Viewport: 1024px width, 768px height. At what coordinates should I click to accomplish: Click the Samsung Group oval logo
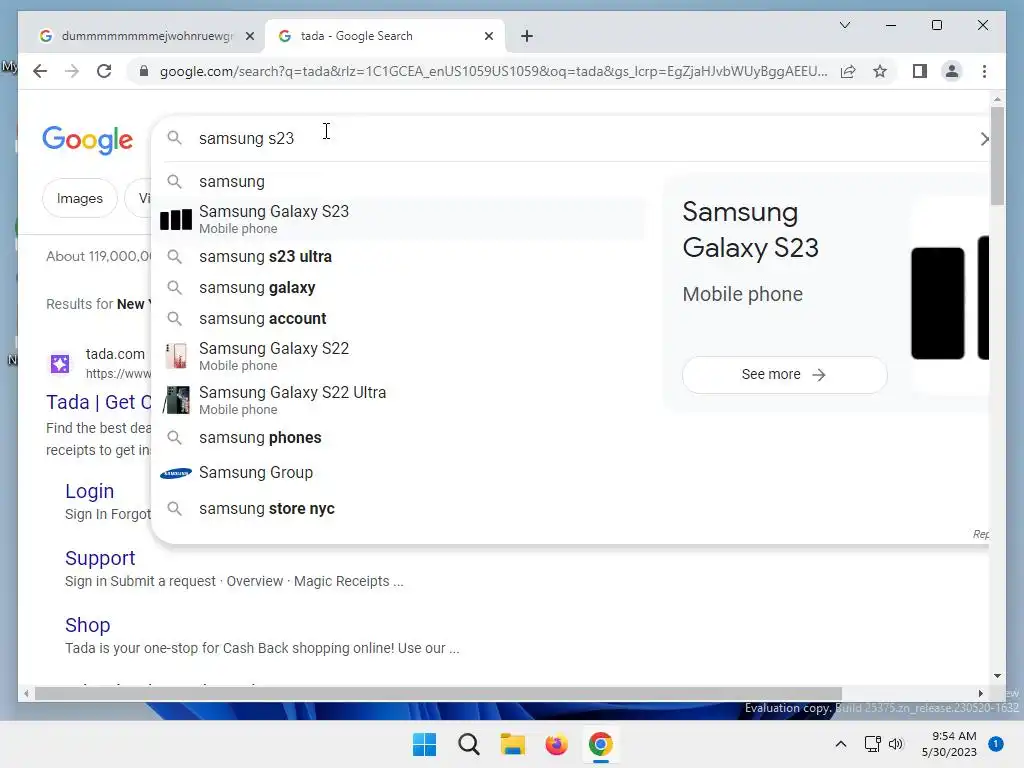coord(176,473)
